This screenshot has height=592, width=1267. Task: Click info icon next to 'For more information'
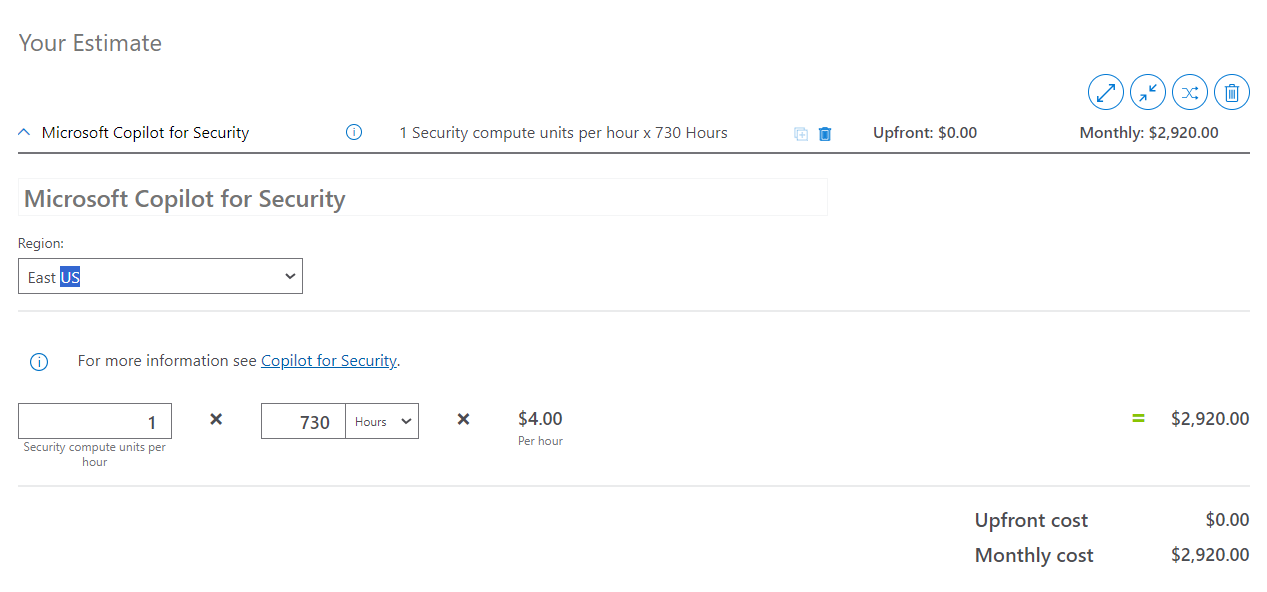[x=39, y=362]
